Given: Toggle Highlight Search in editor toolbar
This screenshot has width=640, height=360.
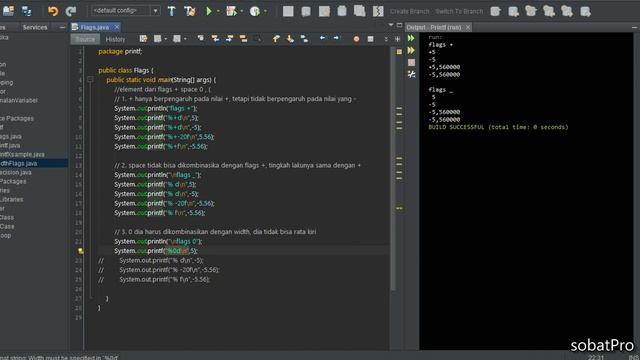Looking at the screenshot, I should (x=243, y=38).
